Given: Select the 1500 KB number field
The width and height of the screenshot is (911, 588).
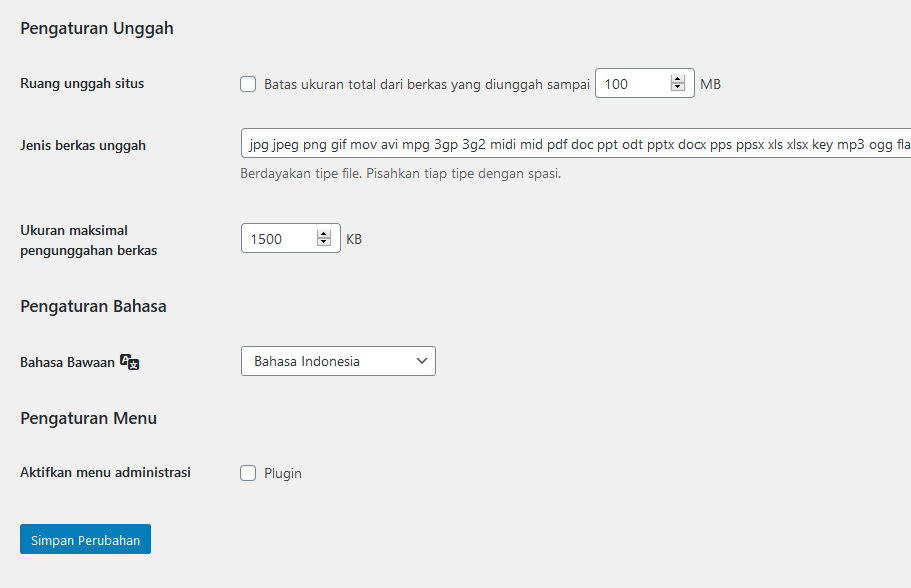Looking at the screenshot, I should 276,239.
